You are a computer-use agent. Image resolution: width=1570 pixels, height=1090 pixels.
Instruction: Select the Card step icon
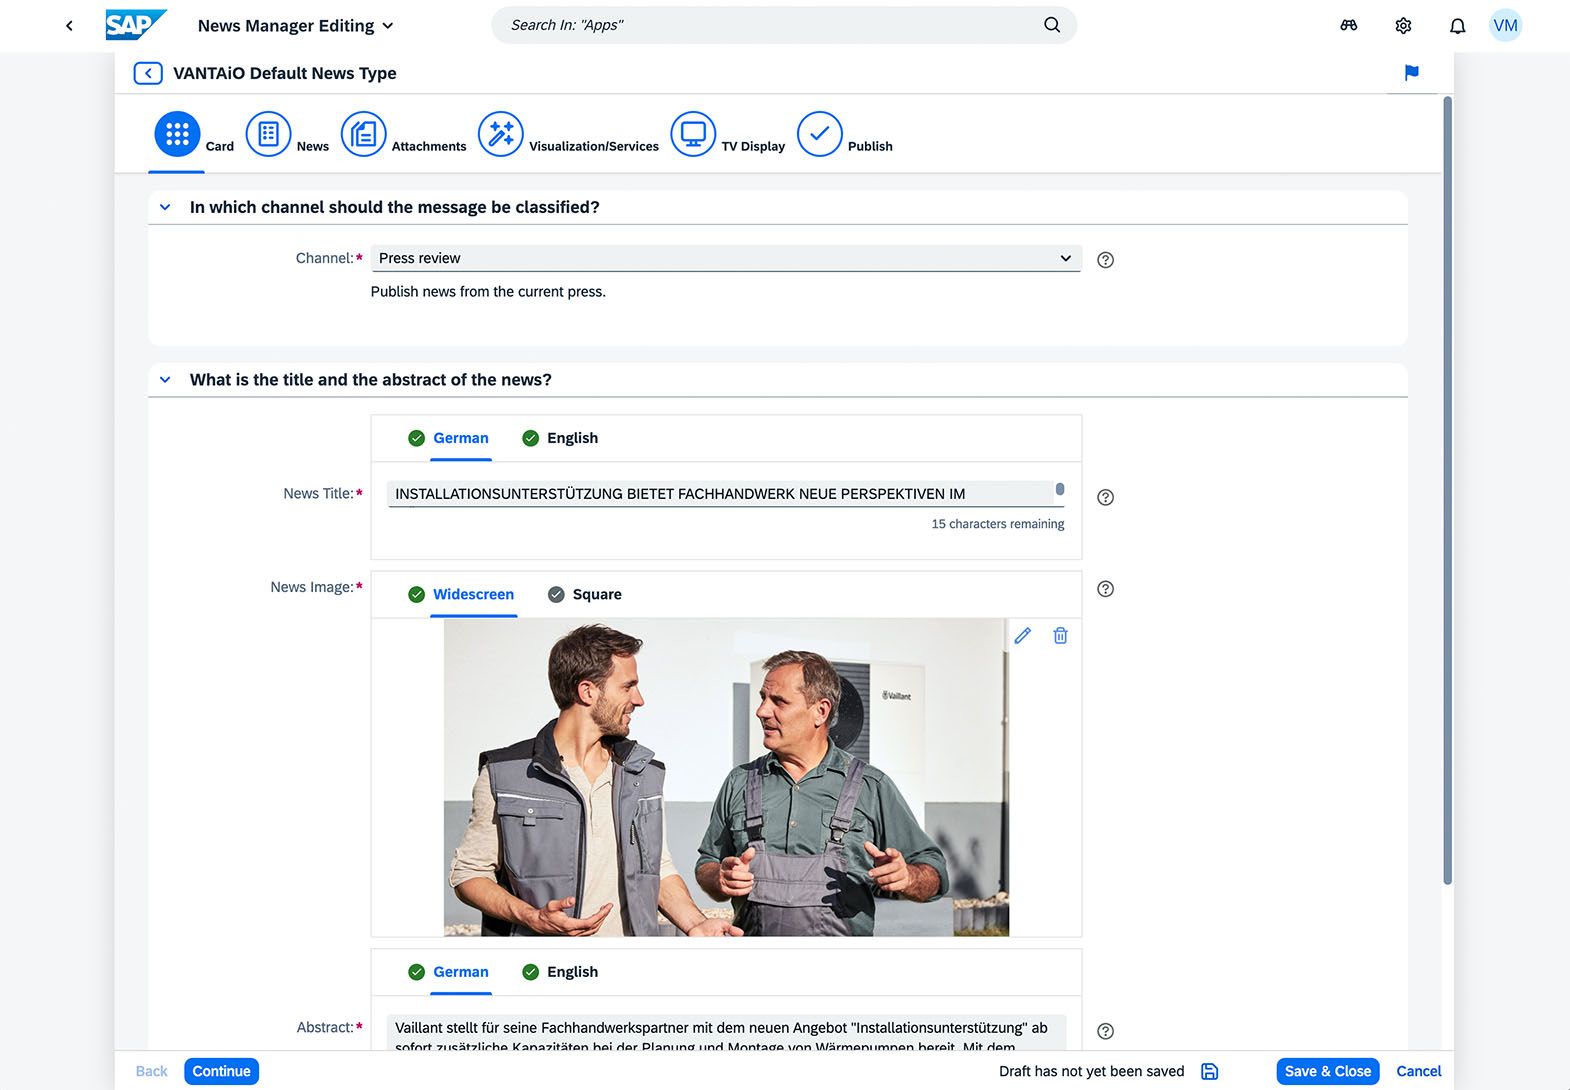point(178,134)
